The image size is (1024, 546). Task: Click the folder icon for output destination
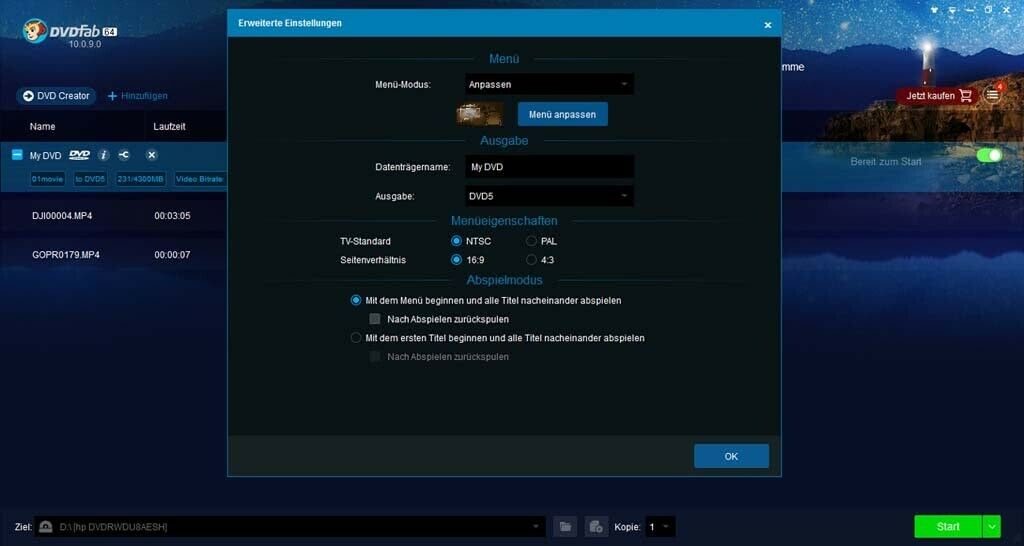[x=566, y=526]
